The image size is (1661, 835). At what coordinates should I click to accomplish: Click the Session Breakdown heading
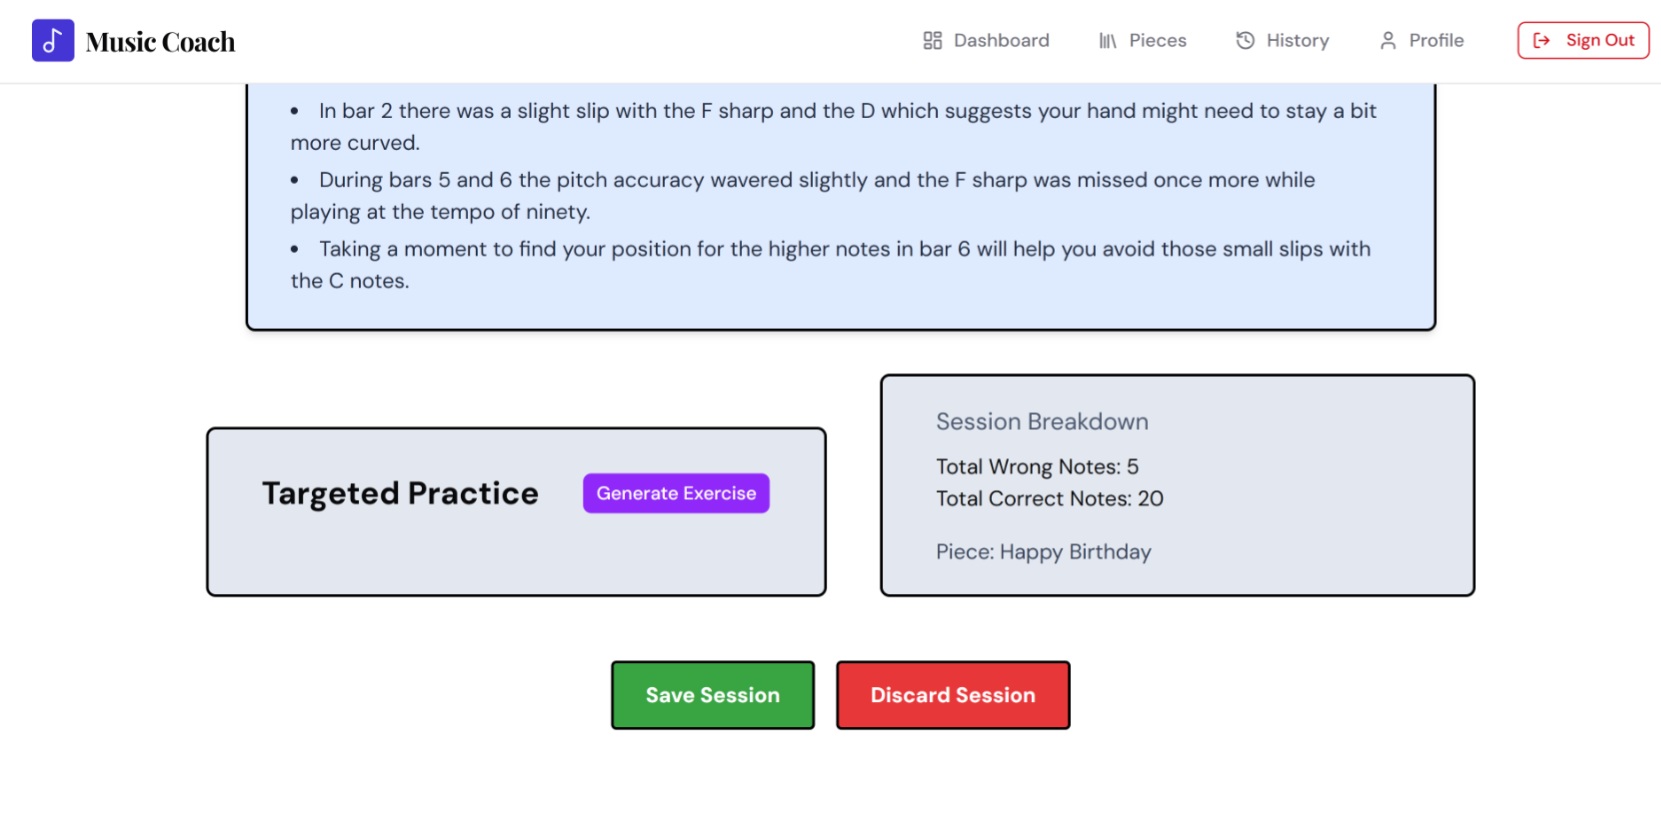click(x=1042, y=422)
